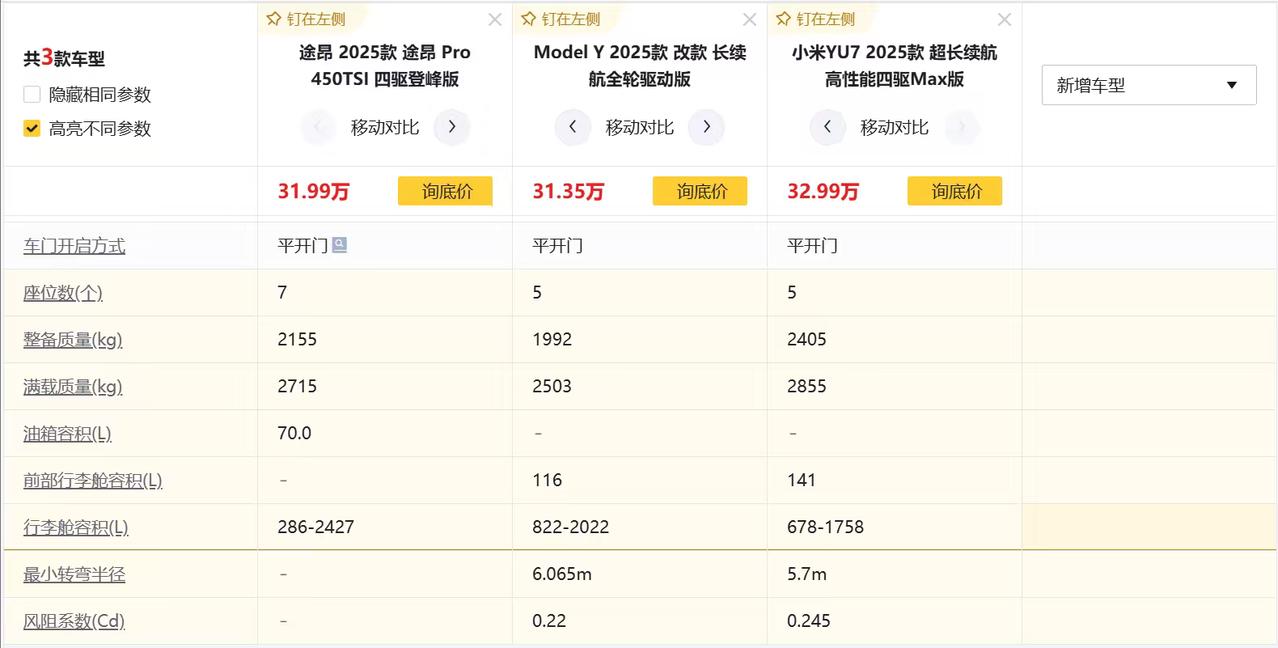Image resolution: width=1278 pixels, height=648 pixels.
Task: Click 询底价 for Model Y
Action: point(700,191)
